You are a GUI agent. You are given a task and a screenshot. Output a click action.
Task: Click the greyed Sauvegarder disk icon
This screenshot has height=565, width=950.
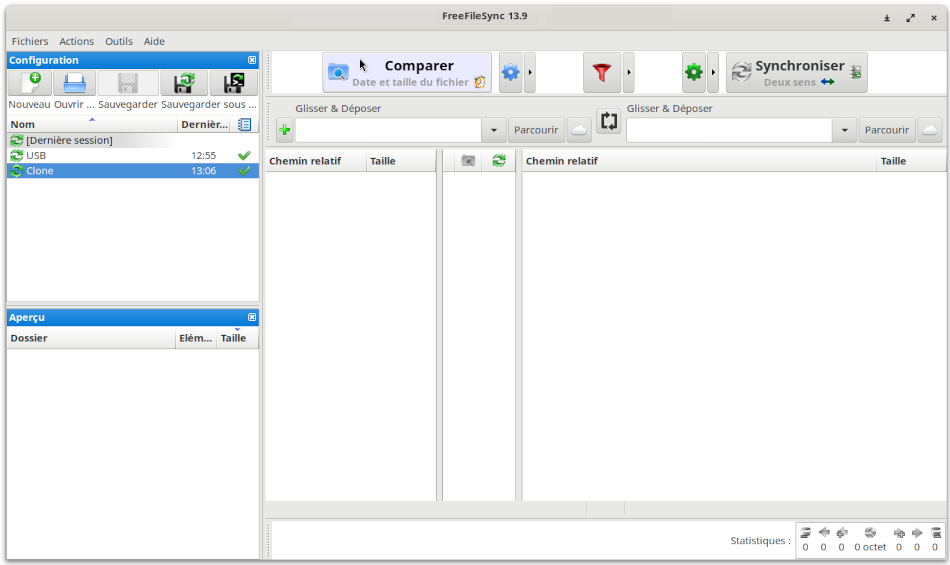click(x=128, y=83)
